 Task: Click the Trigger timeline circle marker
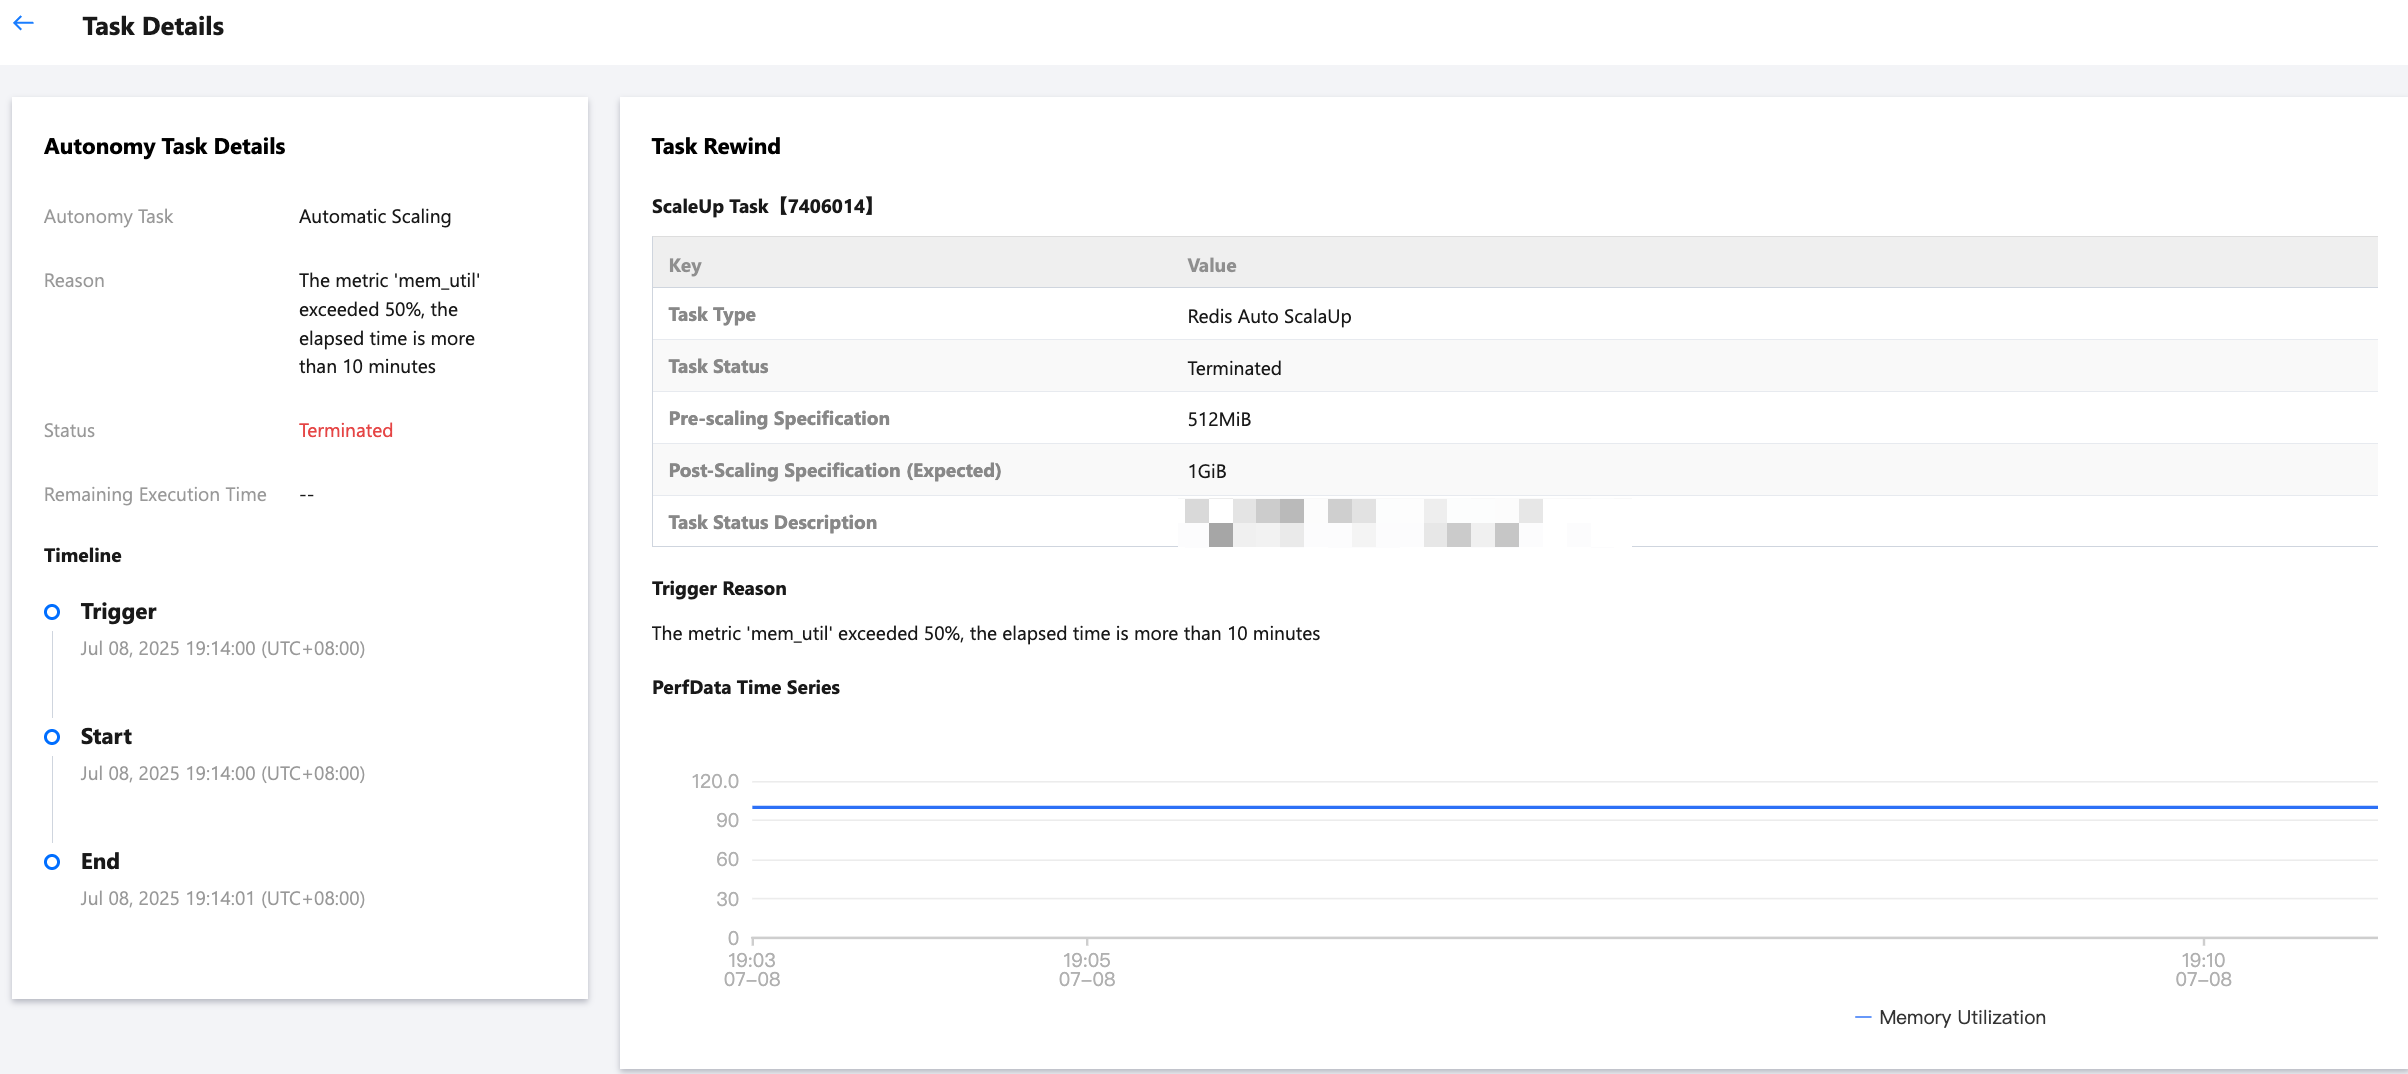tap(52, 612)
